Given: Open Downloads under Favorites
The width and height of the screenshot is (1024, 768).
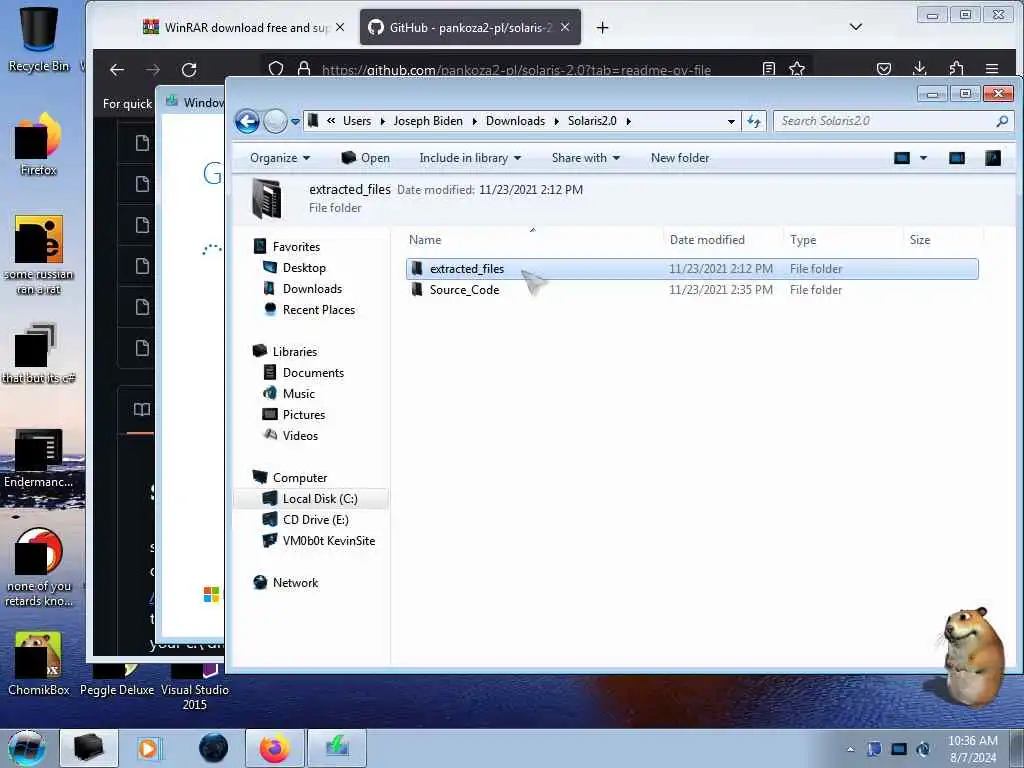Looking at the screenshot, I should [x=312, y=289].
